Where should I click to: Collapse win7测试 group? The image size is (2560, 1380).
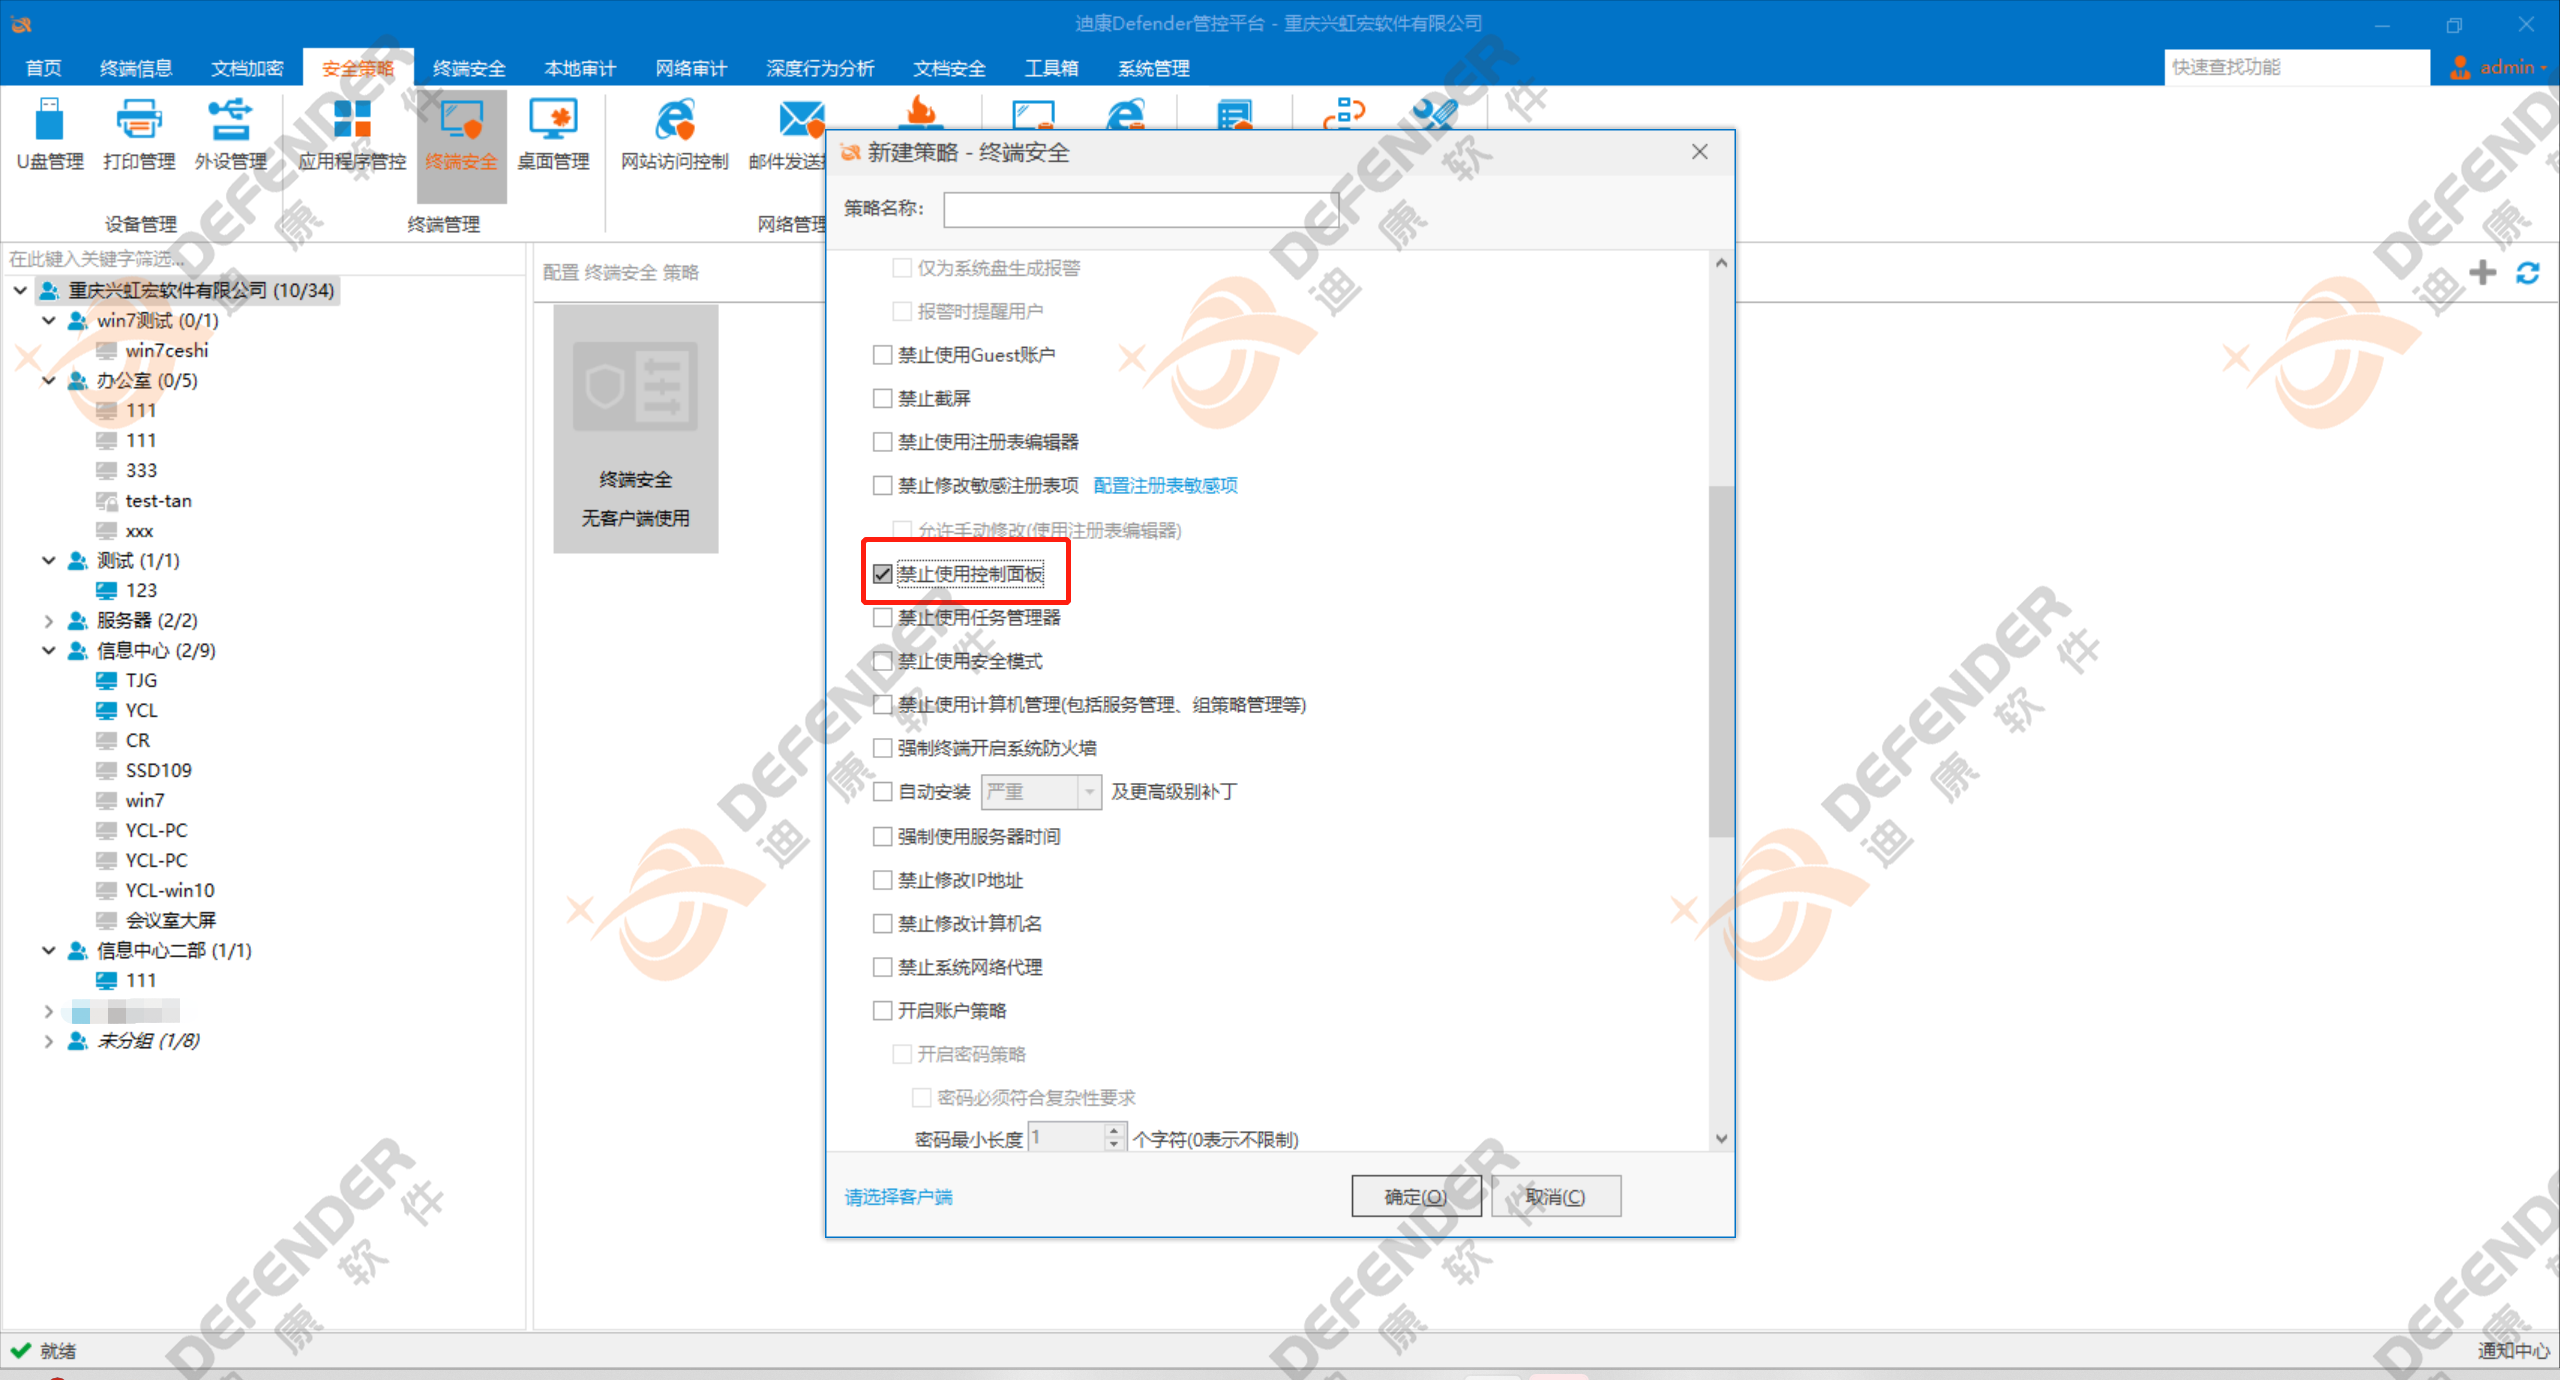[x=48, y=320]
